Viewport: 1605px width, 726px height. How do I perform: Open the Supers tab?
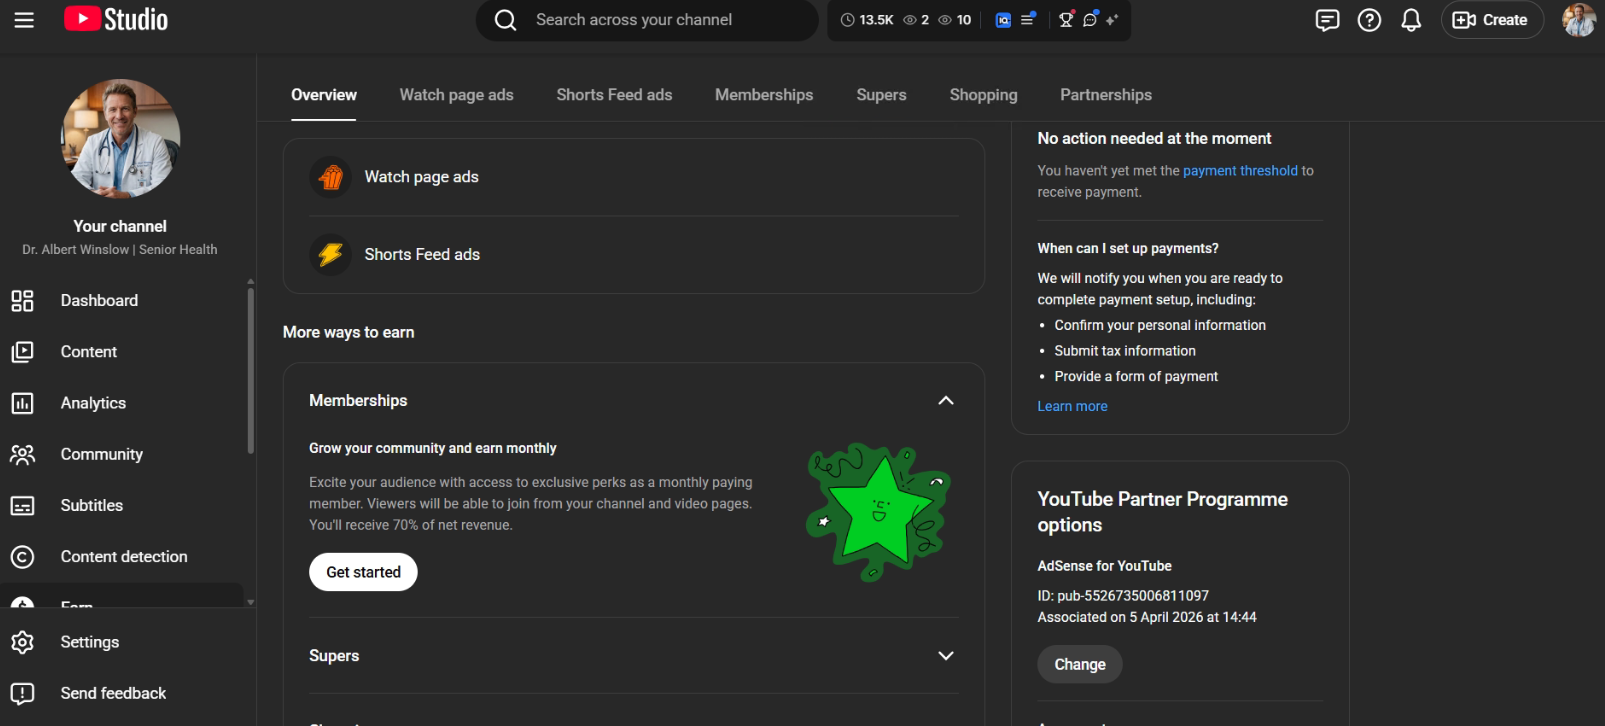881,95
